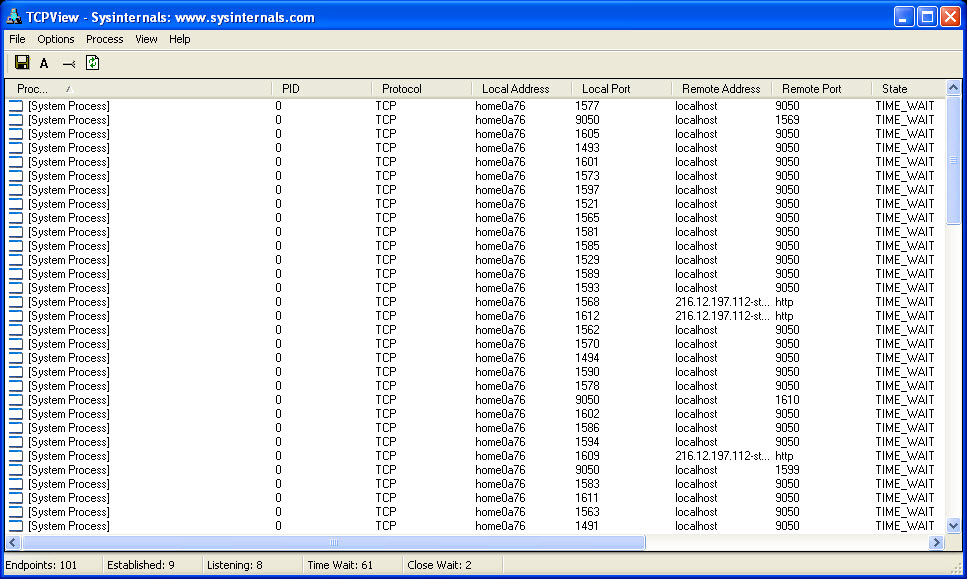Click process icon of row with local port 1605
Image resolution: width=967 pixels, height=579 pixels.
pyautogui.click(x=16, y=134)
